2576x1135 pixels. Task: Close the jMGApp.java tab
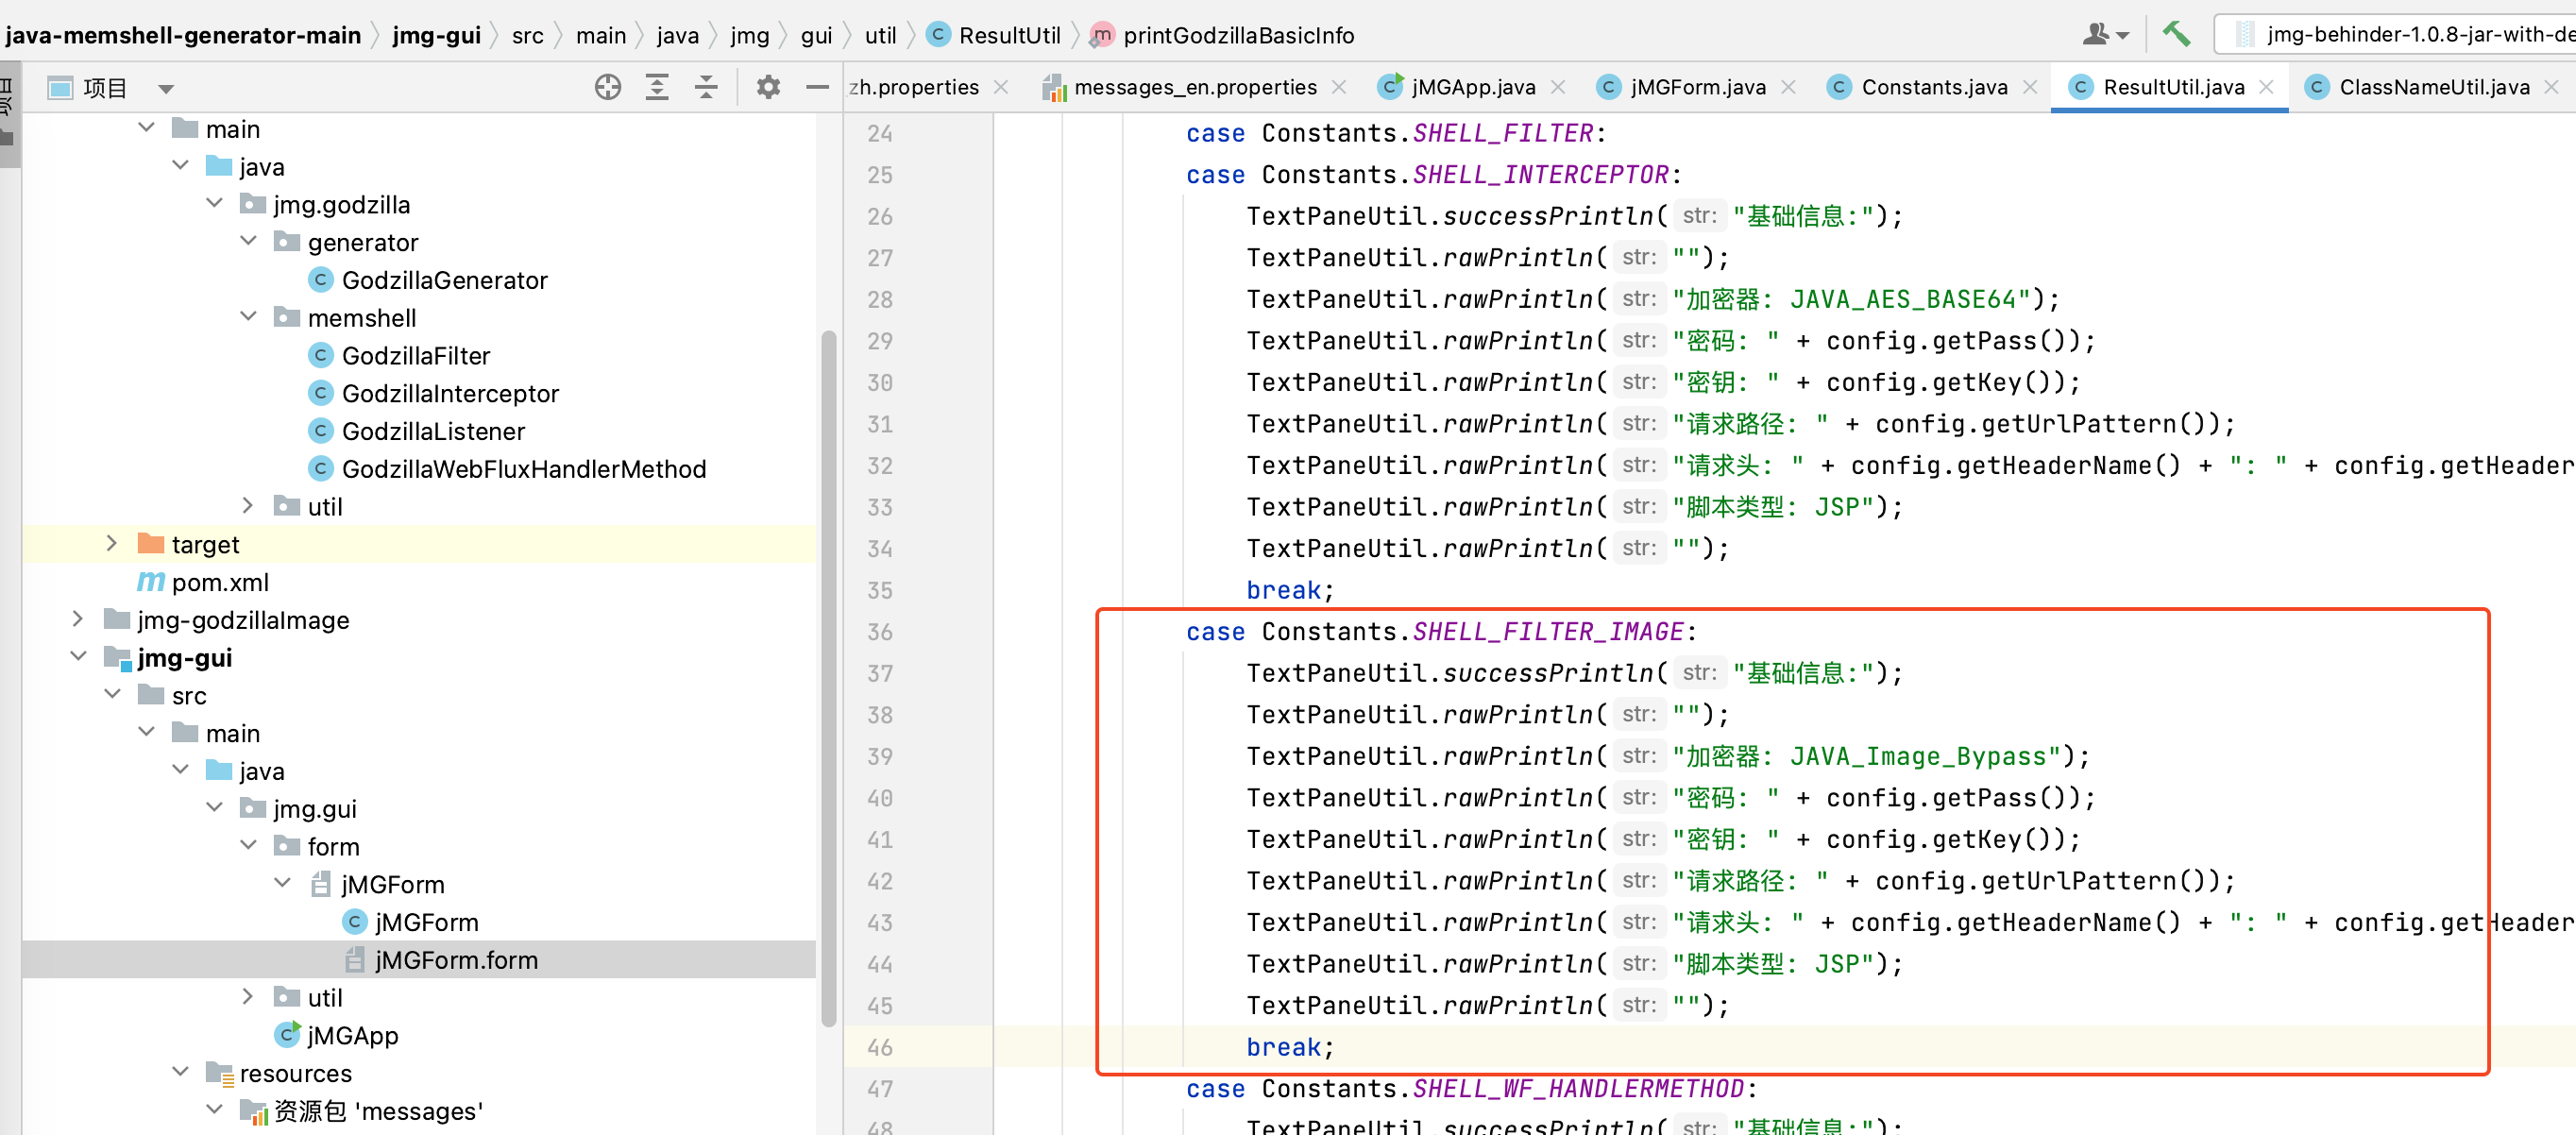coord(1557,87)
